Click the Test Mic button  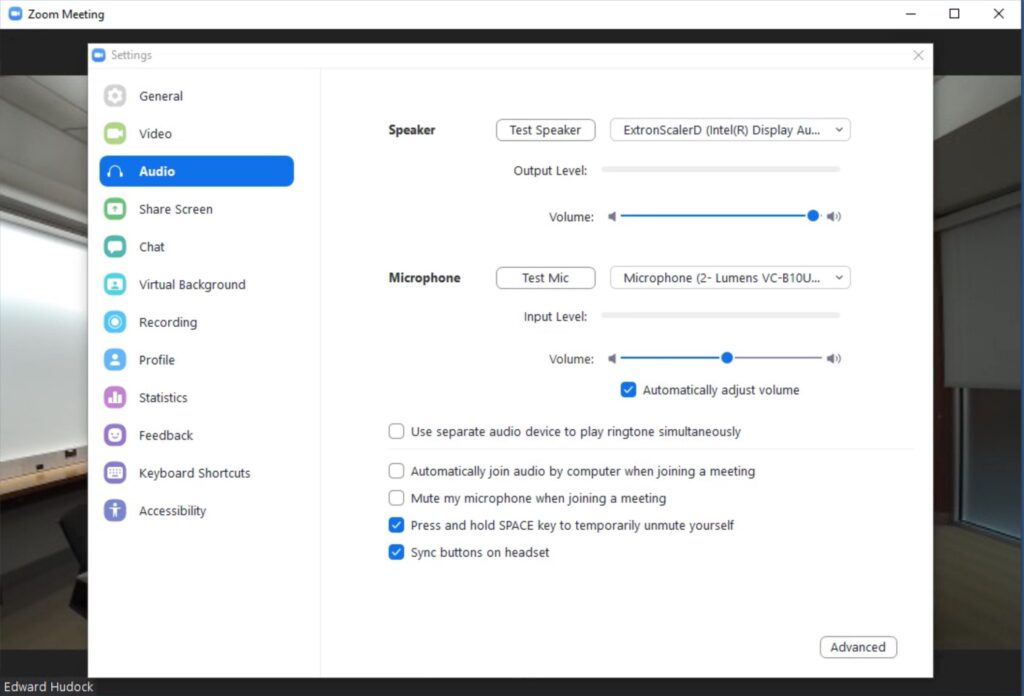545,277
